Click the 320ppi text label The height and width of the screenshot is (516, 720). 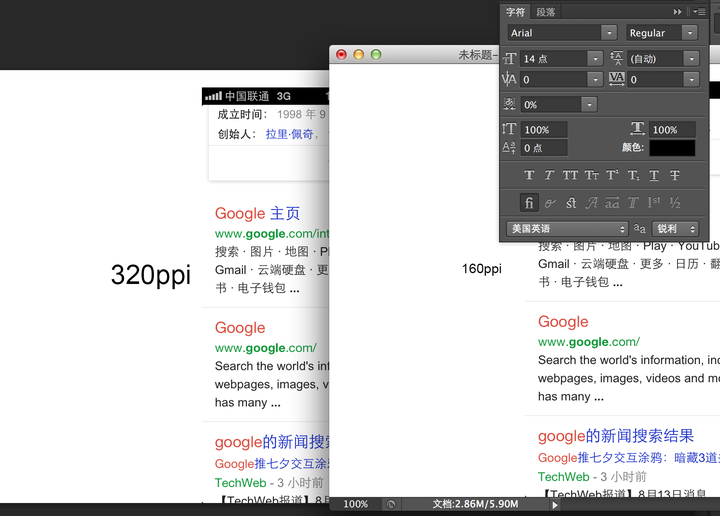tap(151, 275)
